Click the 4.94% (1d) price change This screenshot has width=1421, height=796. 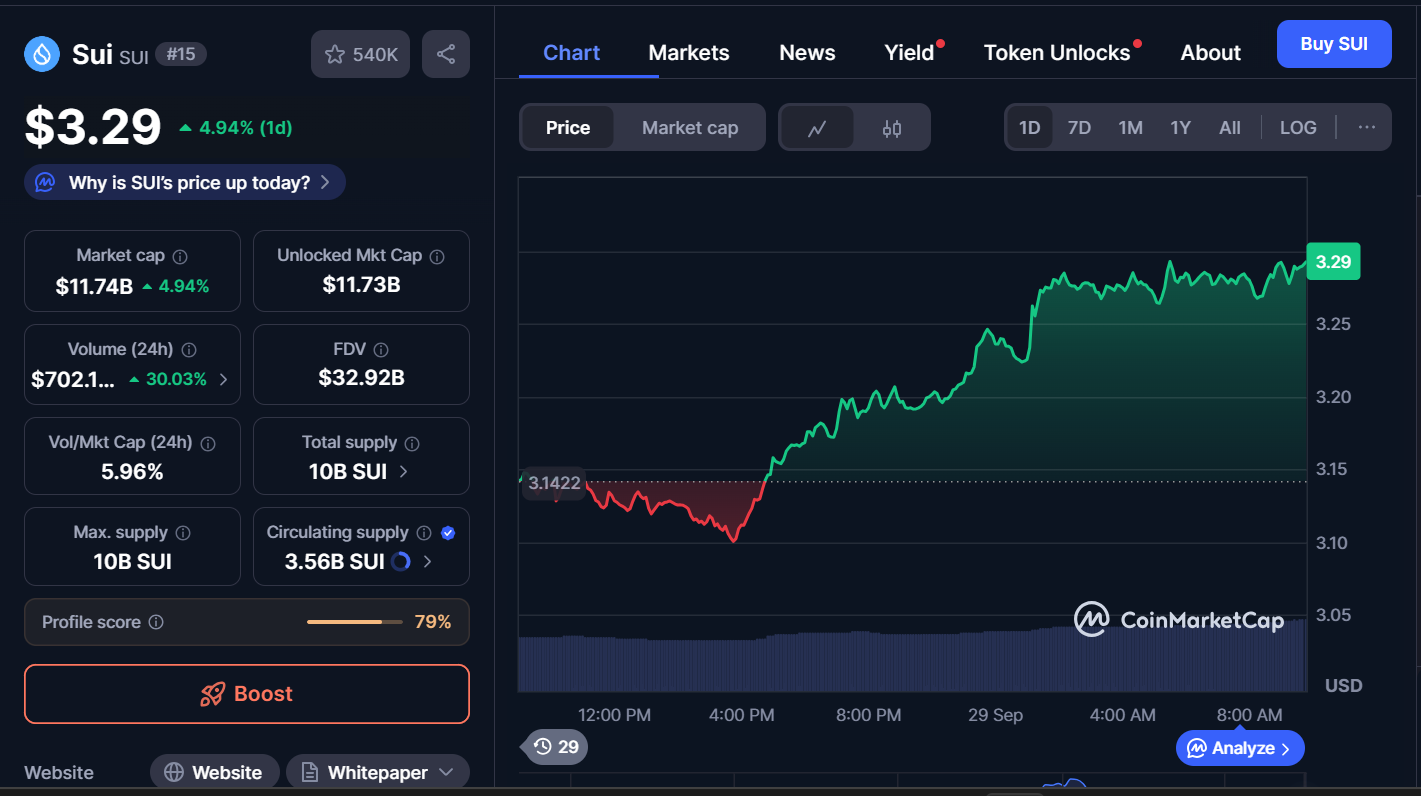coord(236,128)
